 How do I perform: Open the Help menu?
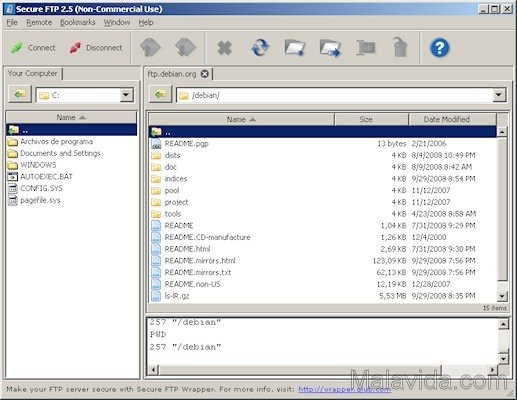146,23
